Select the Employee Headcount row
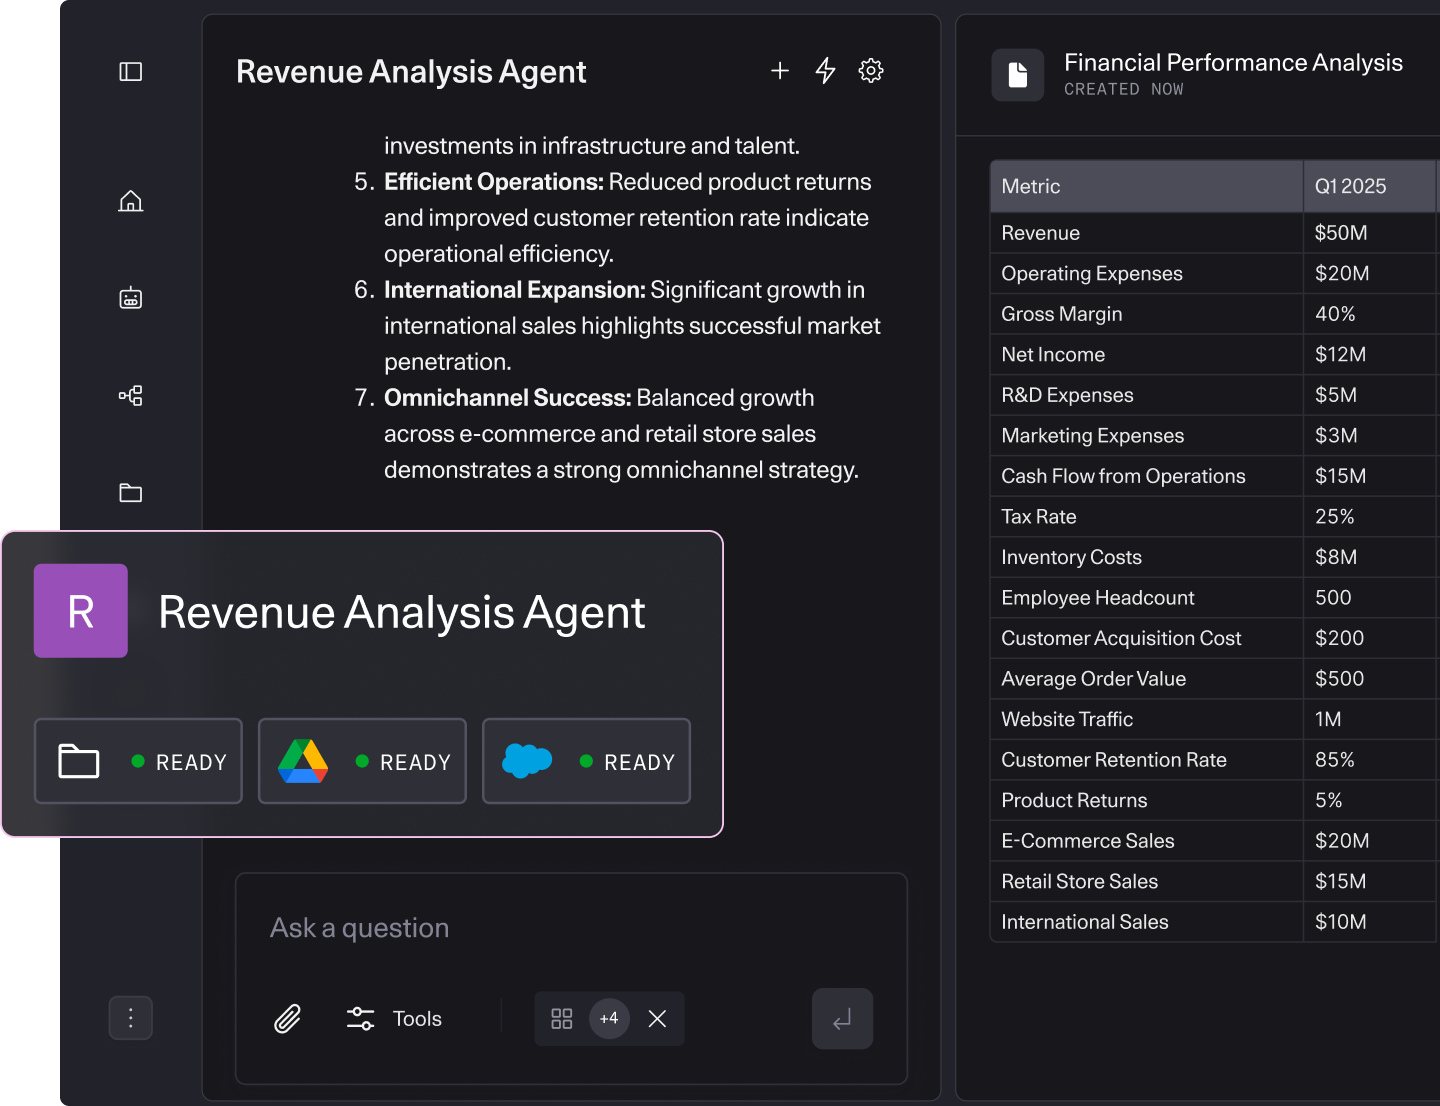This screenshot has height=1106, width=1440. [x=1215, y=598]
